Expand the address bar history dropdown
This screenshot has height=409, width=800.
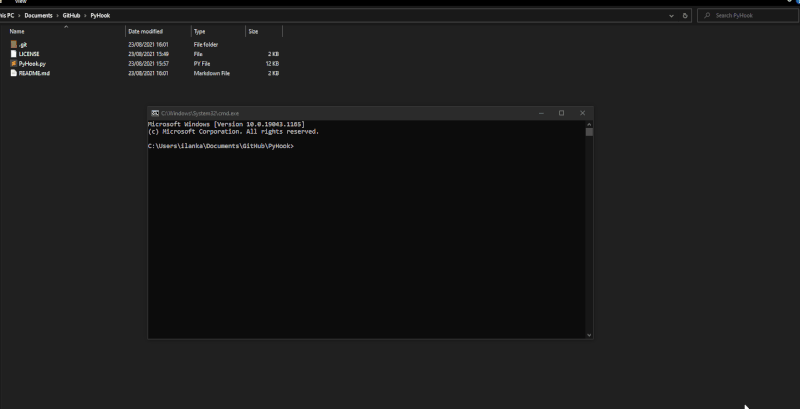pos(671,15)
